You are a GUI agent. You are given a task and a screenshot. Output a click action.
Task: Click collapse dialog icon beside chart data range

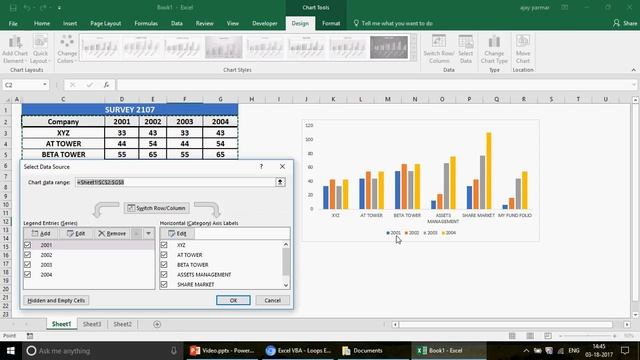(x=280, y=182)
